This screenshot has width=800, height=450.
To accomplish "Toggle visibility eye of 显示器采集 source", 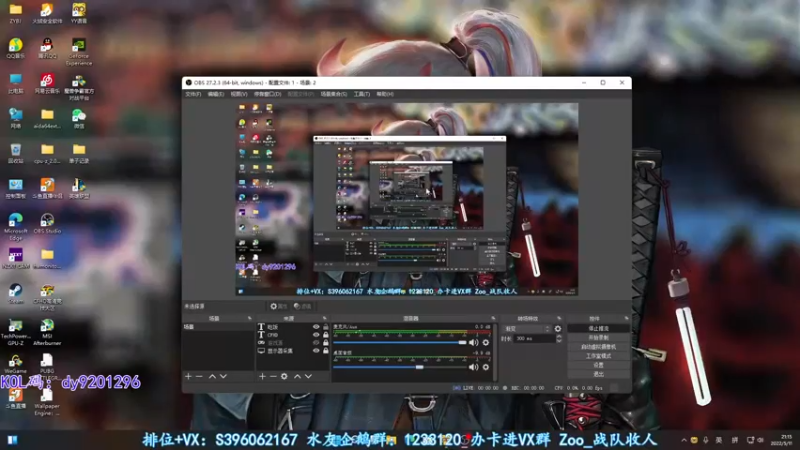I will pyautogui.click(x=316, y=351).
